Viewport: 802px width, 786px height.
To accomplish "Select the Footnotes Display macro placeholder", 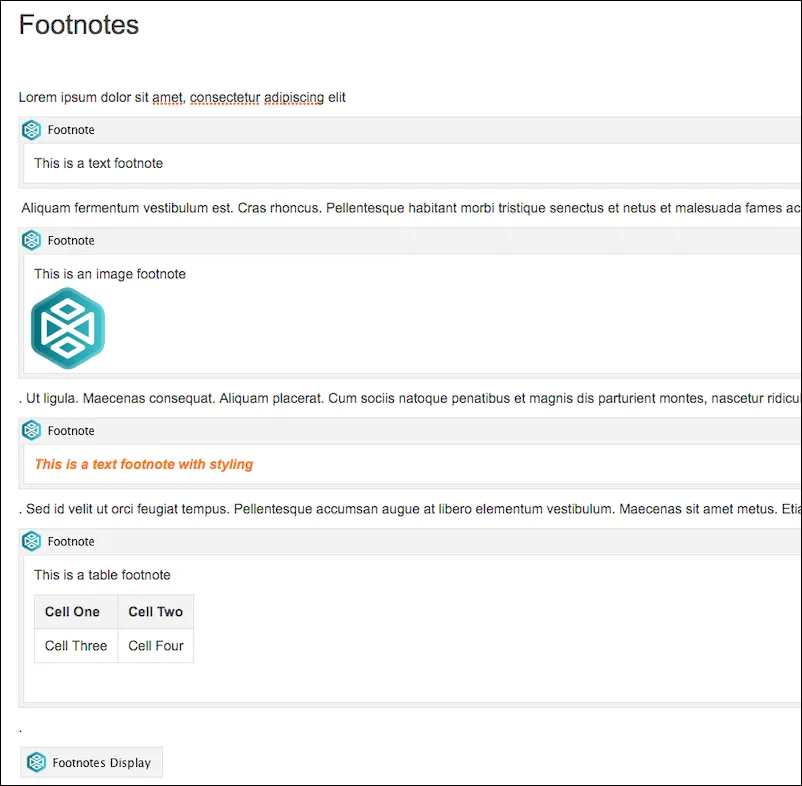I will point(92,762).
